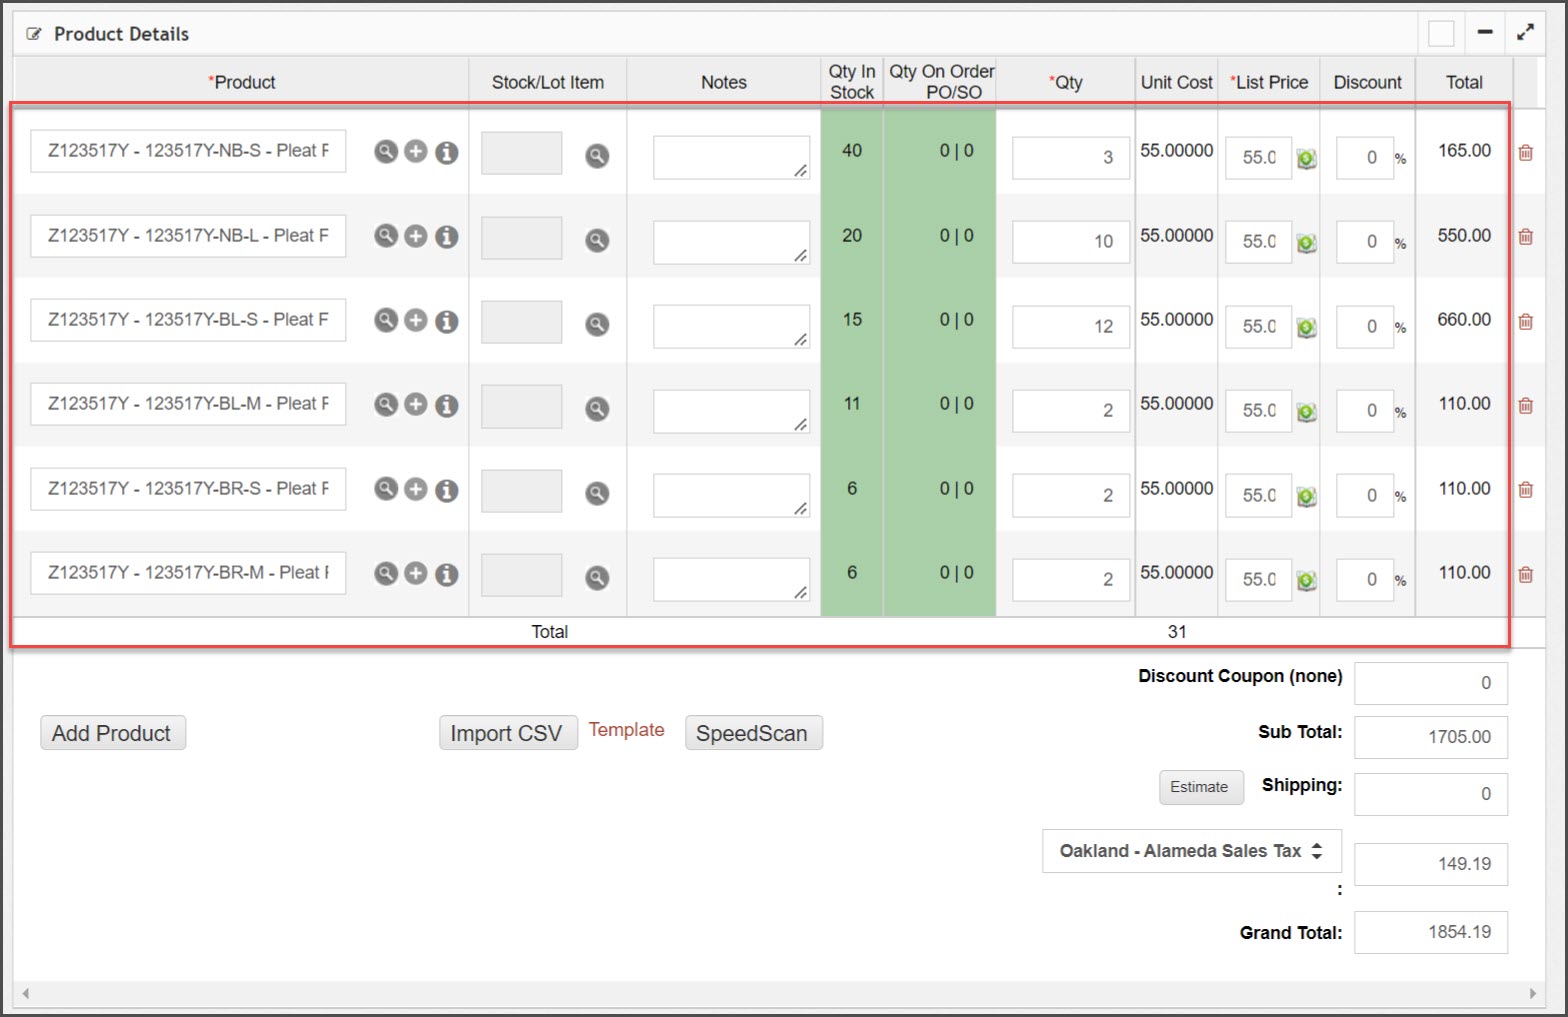Click plus icon for 123517Y-BL-S product
1568x1017 pixels.
[416, 319]
